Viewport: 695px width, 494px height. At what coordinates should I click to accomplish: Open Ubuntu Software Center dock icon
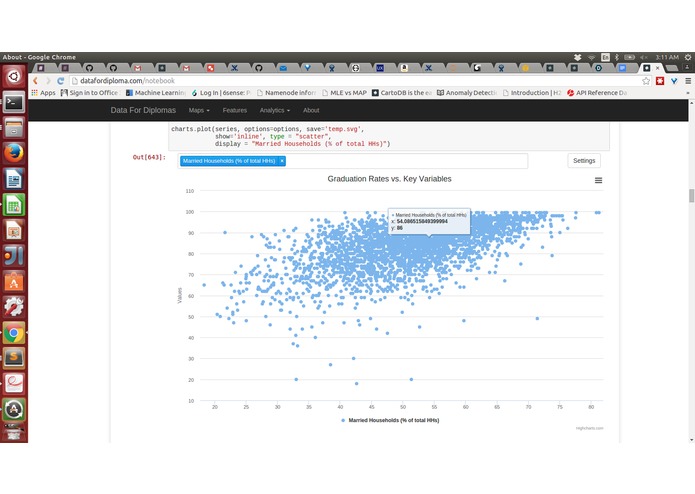coord(14,282)
